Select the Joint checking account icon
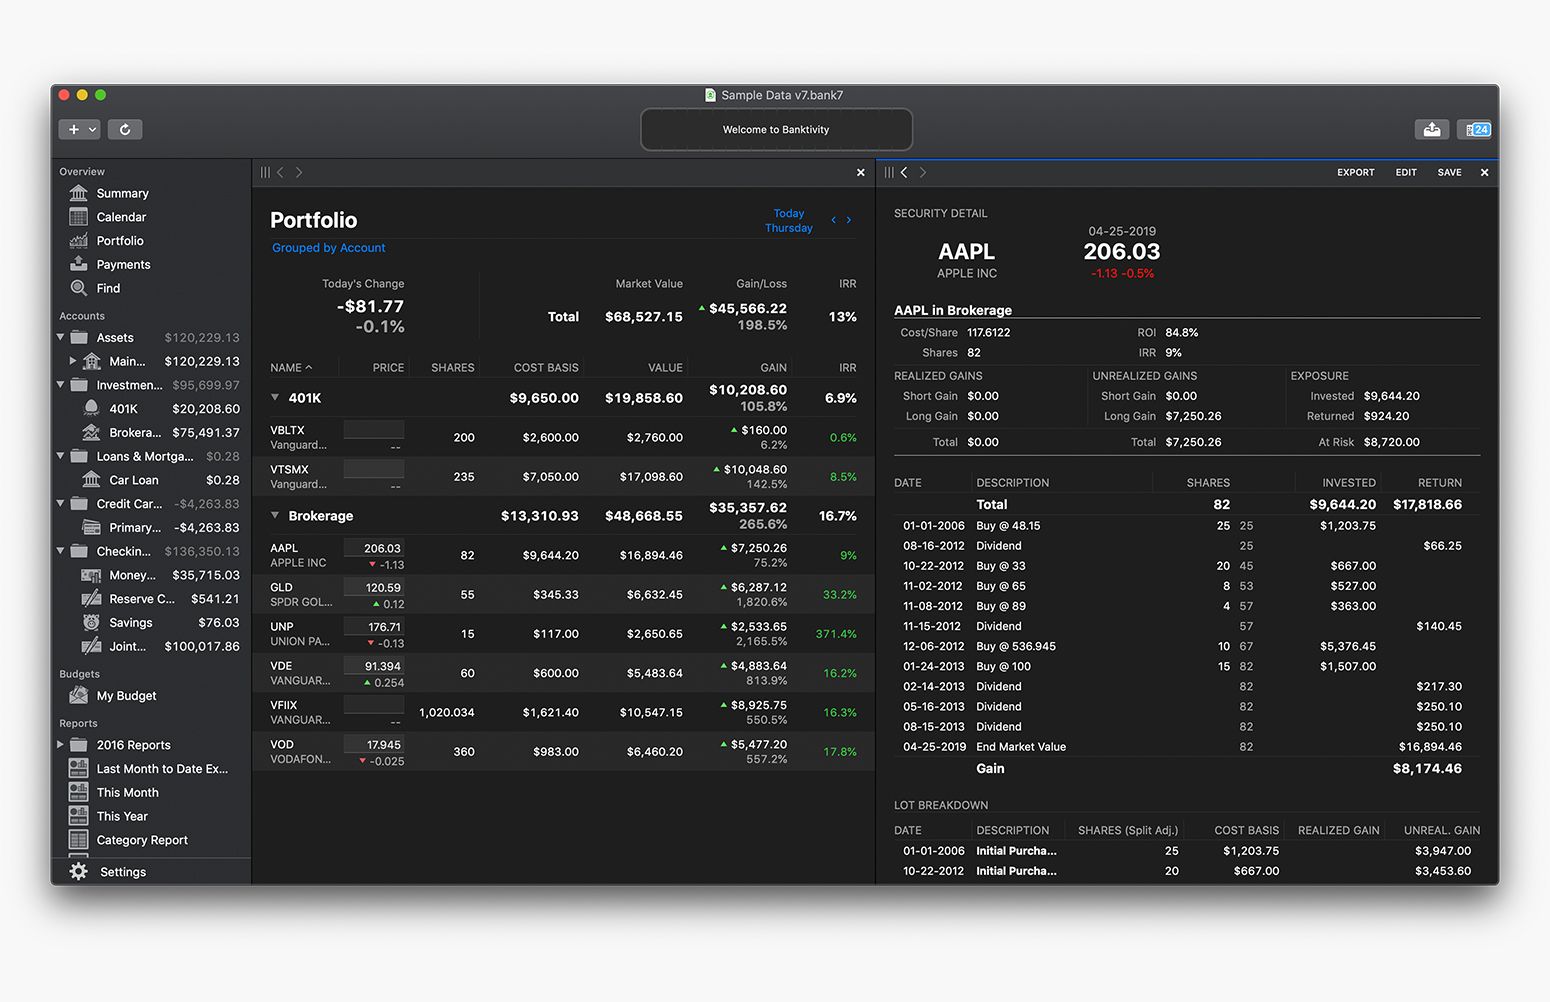Screen dimensions: 1550x1002 (91, 646)
